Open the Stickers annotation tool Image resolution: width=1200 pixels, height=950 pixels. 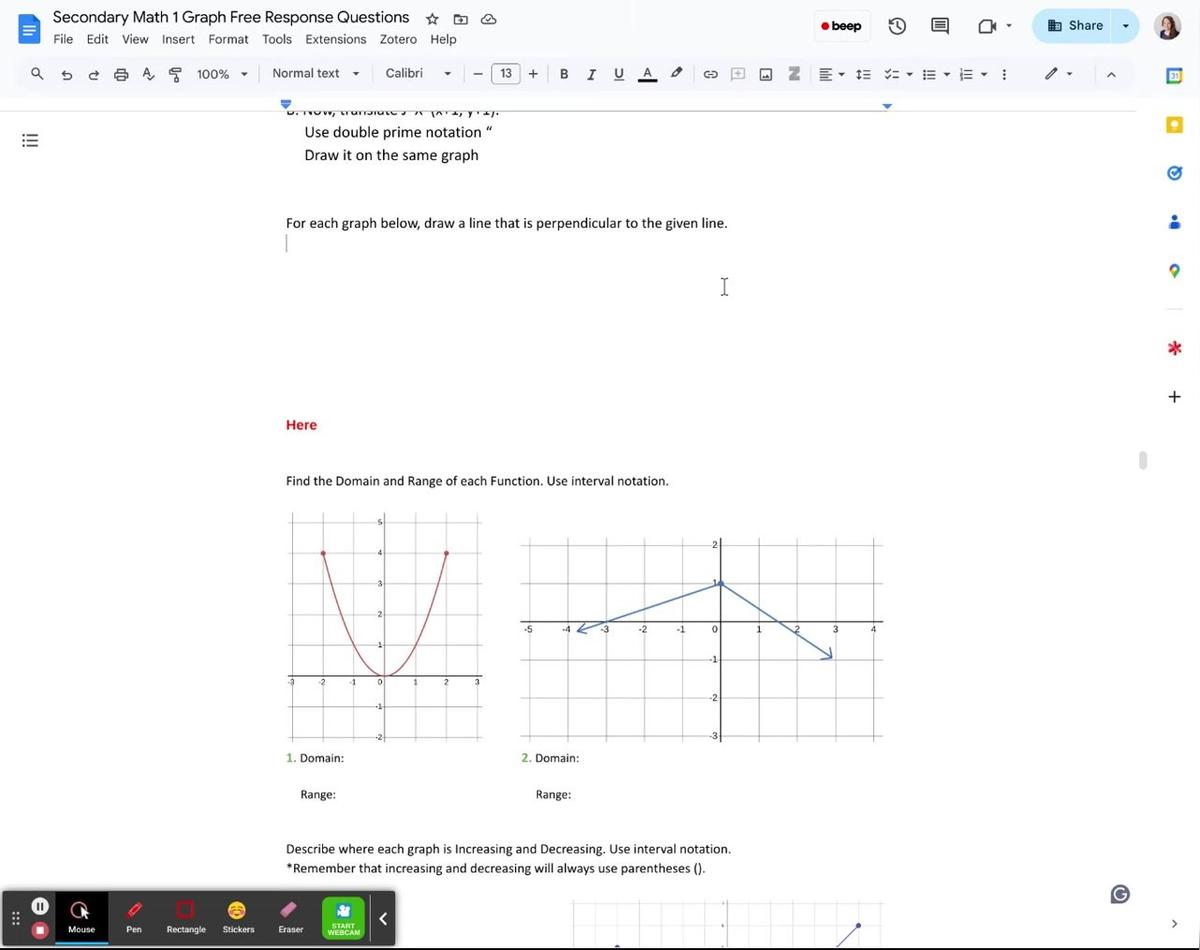tap(237, 917)
